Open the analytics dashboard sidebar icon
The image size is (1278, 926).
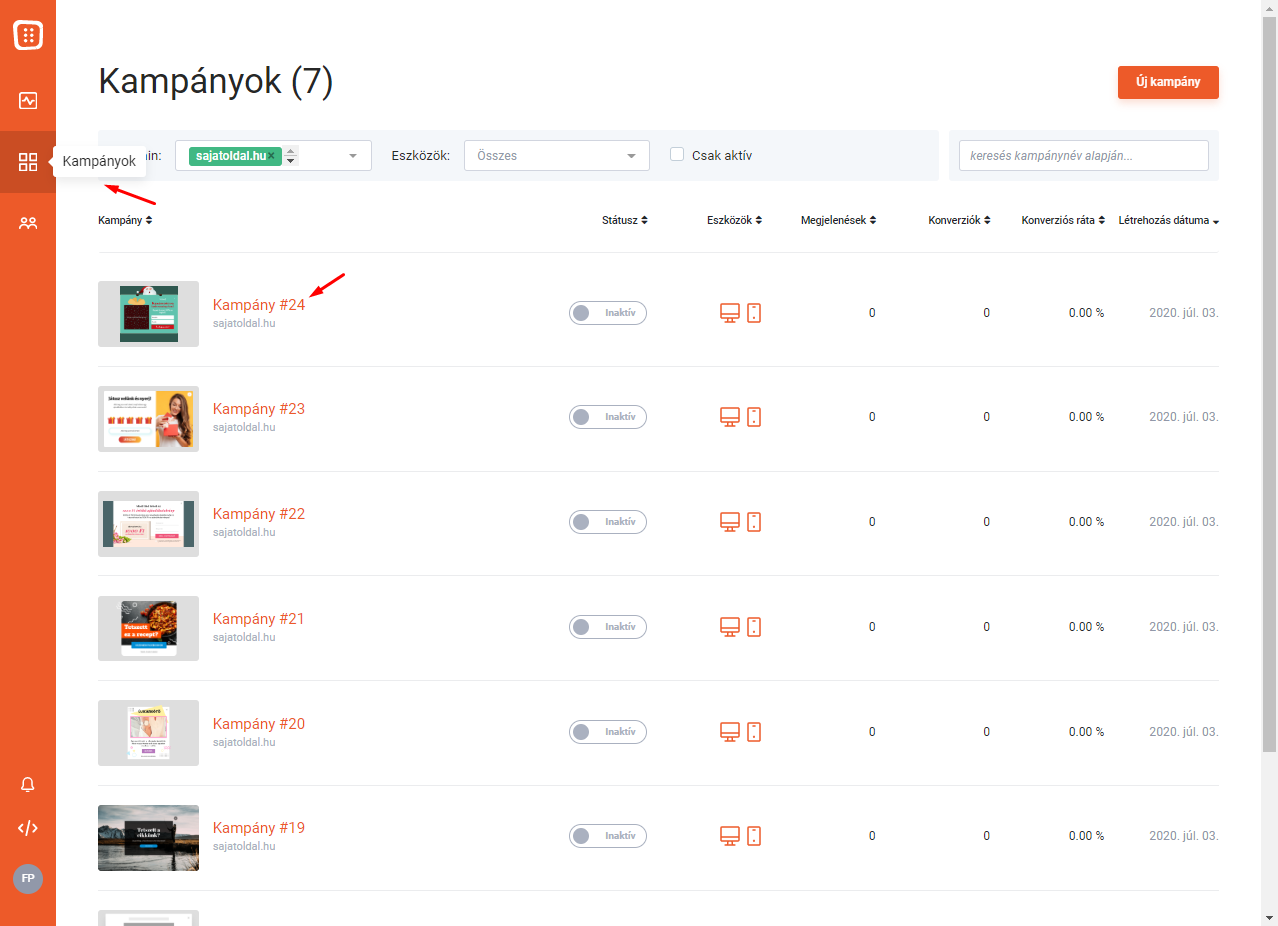coord(28,101)
